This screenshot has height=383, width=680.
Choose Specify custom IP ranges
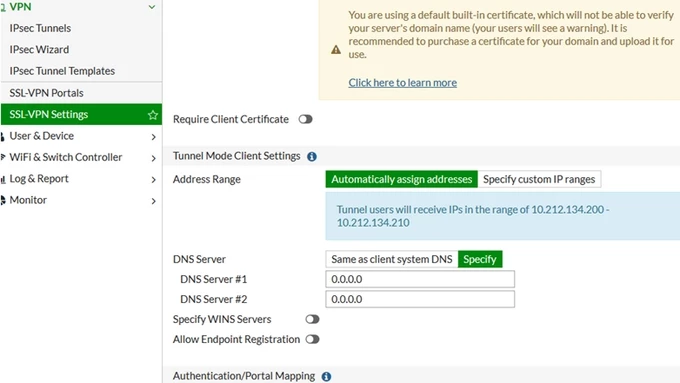click(x=539, y=179)
